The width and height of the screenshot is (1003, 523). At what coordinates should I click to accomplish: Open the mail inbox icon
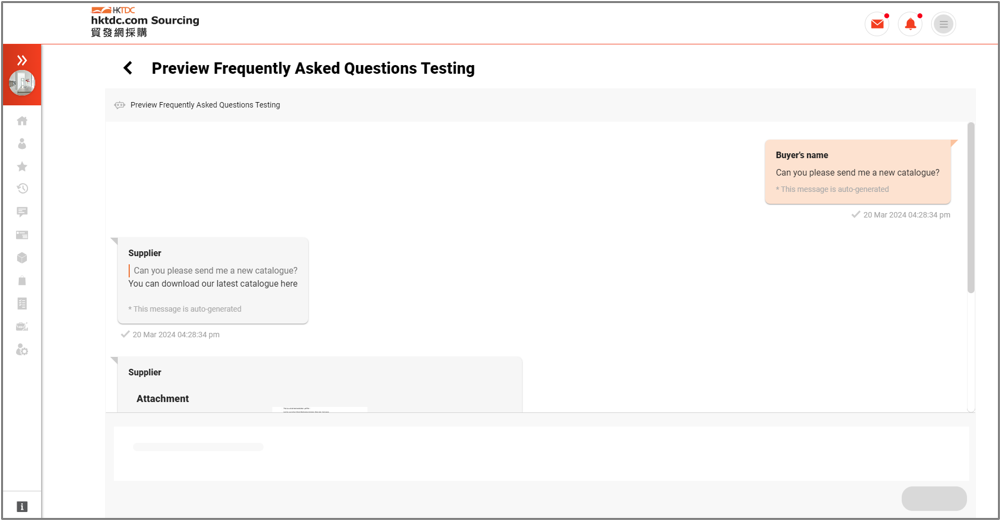tap(877, 24)
